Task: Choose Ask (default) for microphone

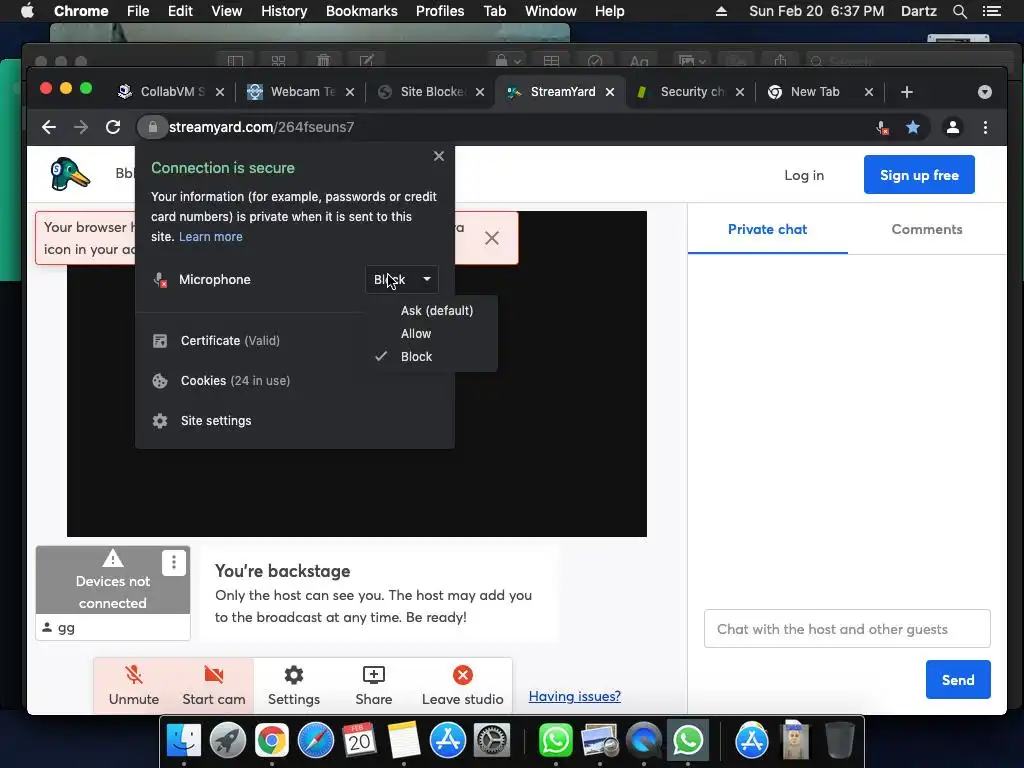Action: tap(436, 311)
